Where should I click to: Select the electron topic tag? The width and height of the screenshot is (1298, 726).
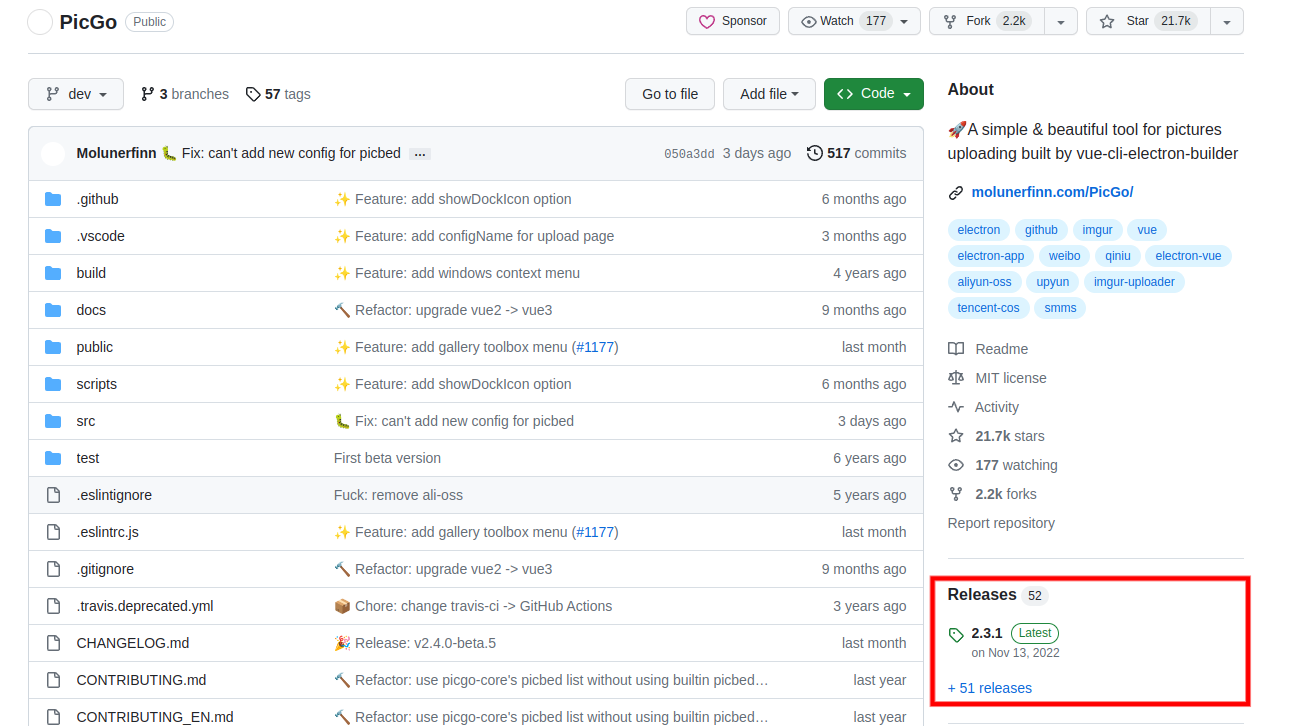click(x=978, y=230)
